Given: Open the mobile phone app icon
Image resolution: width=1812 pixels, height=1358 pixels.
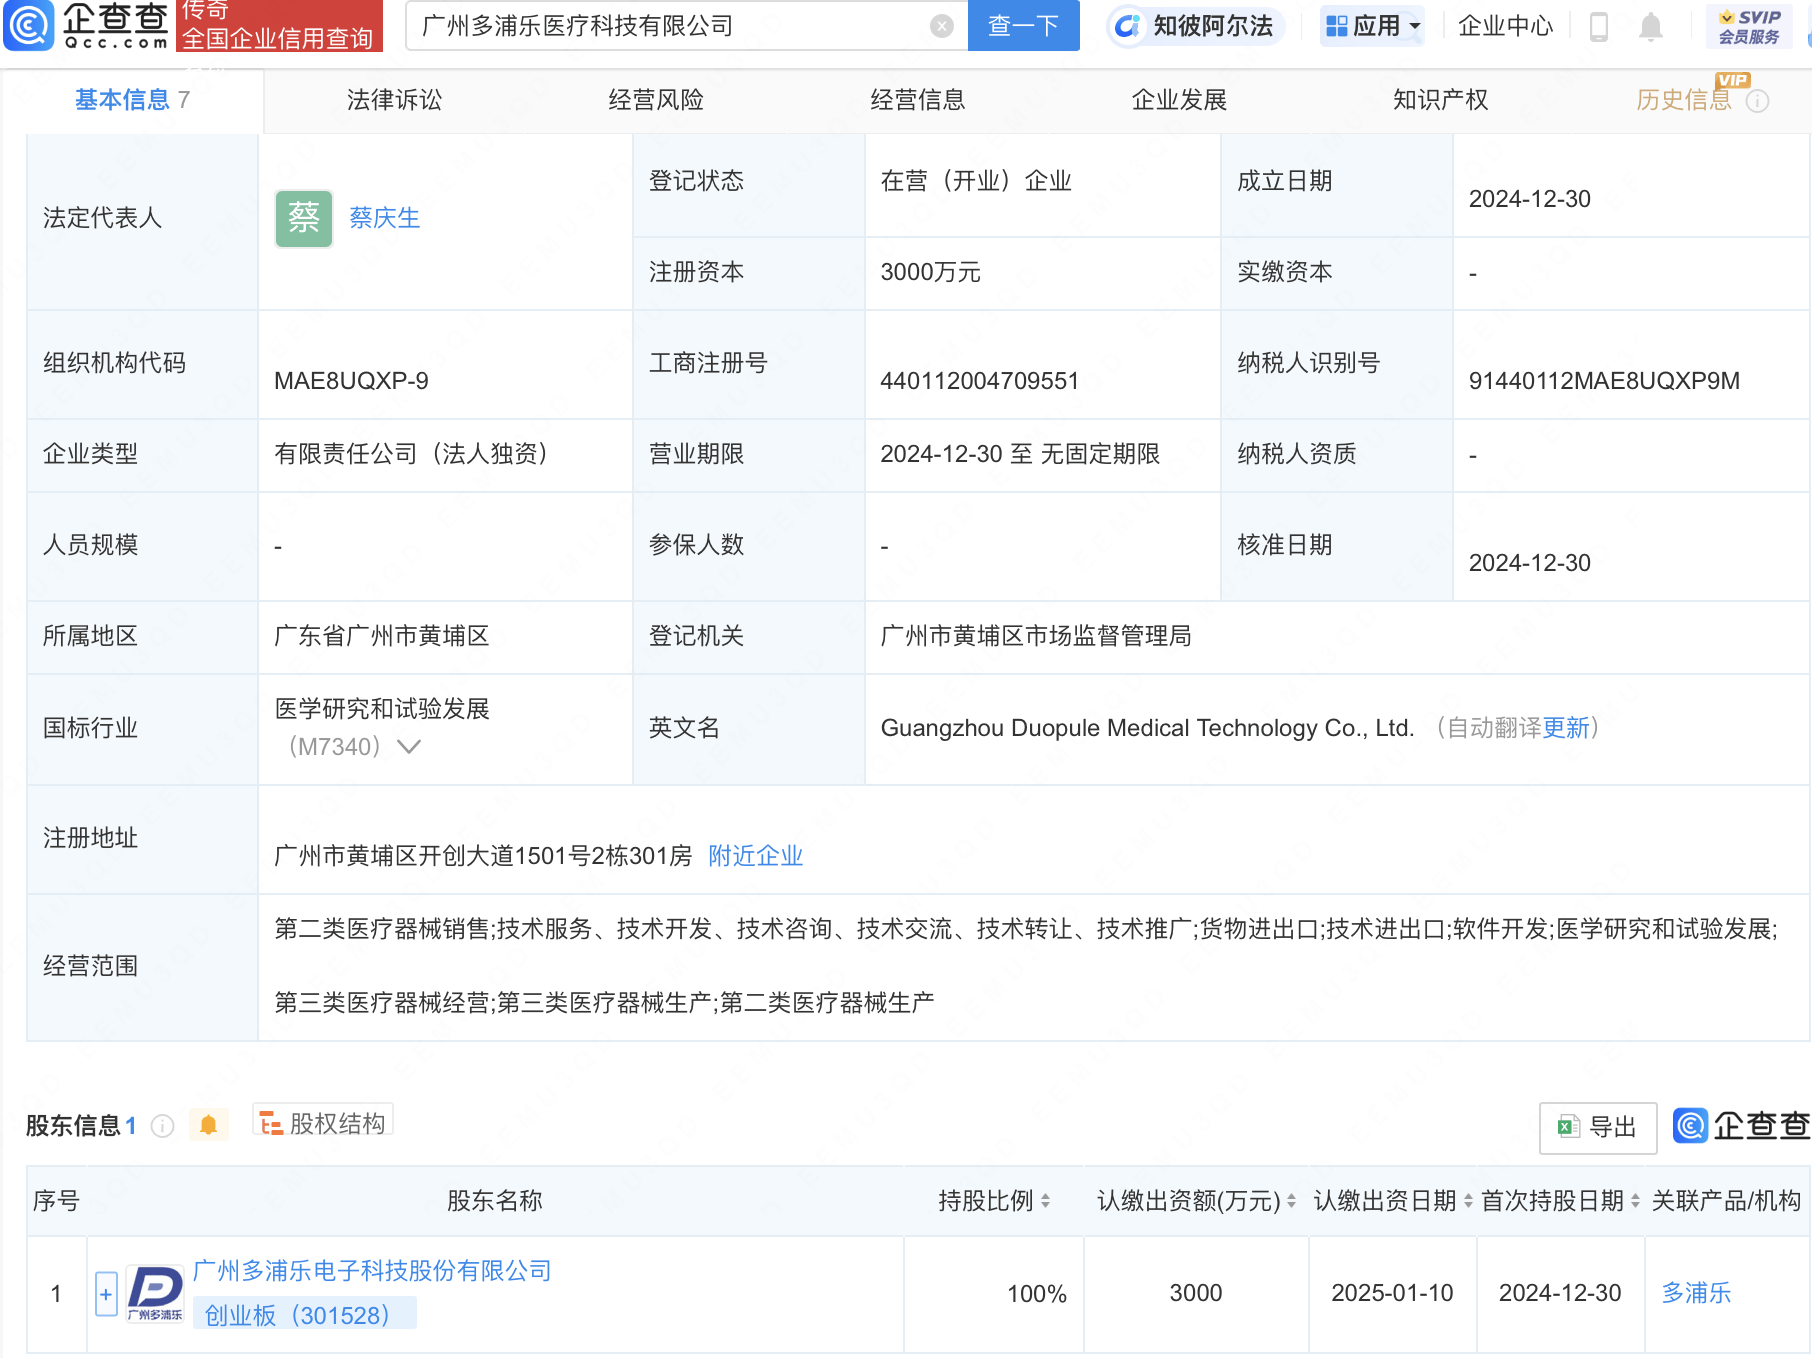Looking at the screenshot, I should point(1598,26).
